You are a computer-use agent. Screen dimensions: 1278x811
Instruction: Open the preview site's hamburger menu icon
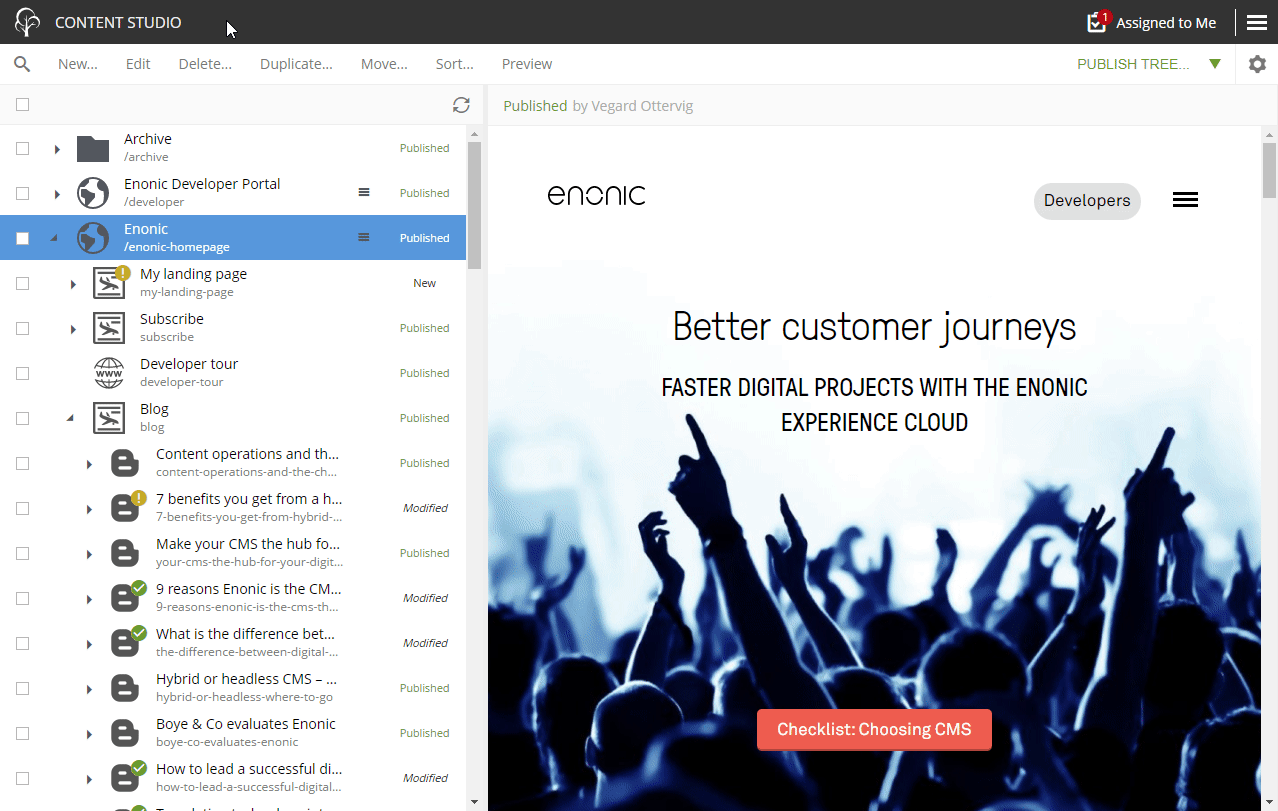[1185, 200]
